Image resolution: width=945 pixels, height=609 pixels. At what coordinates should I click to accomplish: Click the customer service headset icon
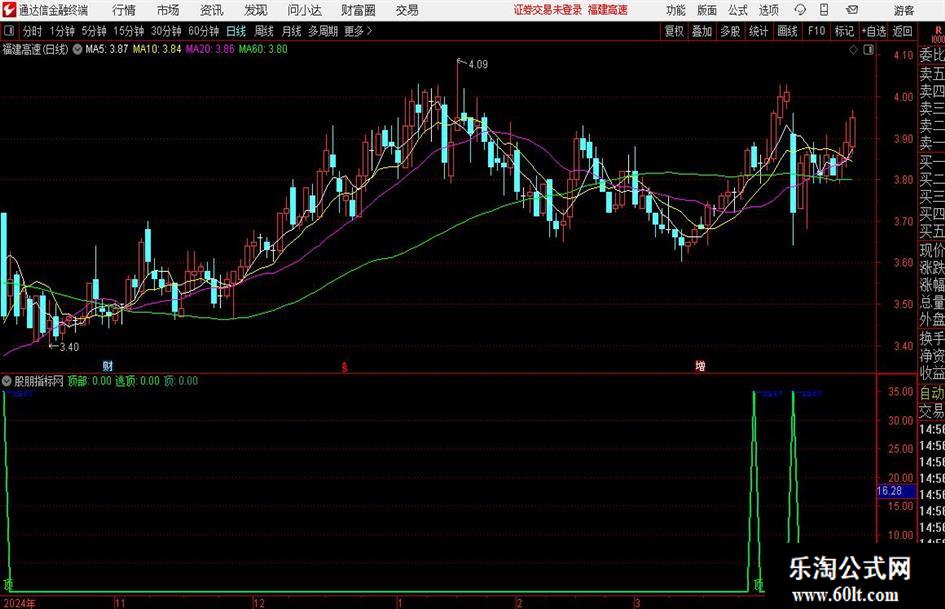[x=800, y=10]
